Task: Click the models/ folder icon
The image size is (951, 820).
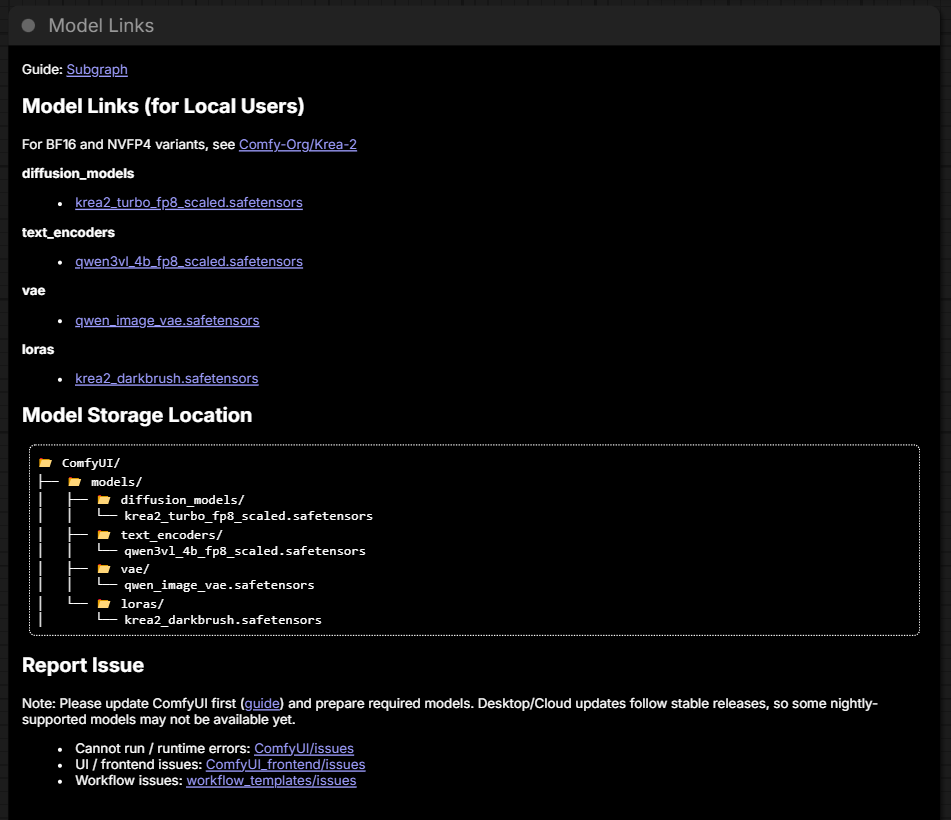Action: click(75, 482)
